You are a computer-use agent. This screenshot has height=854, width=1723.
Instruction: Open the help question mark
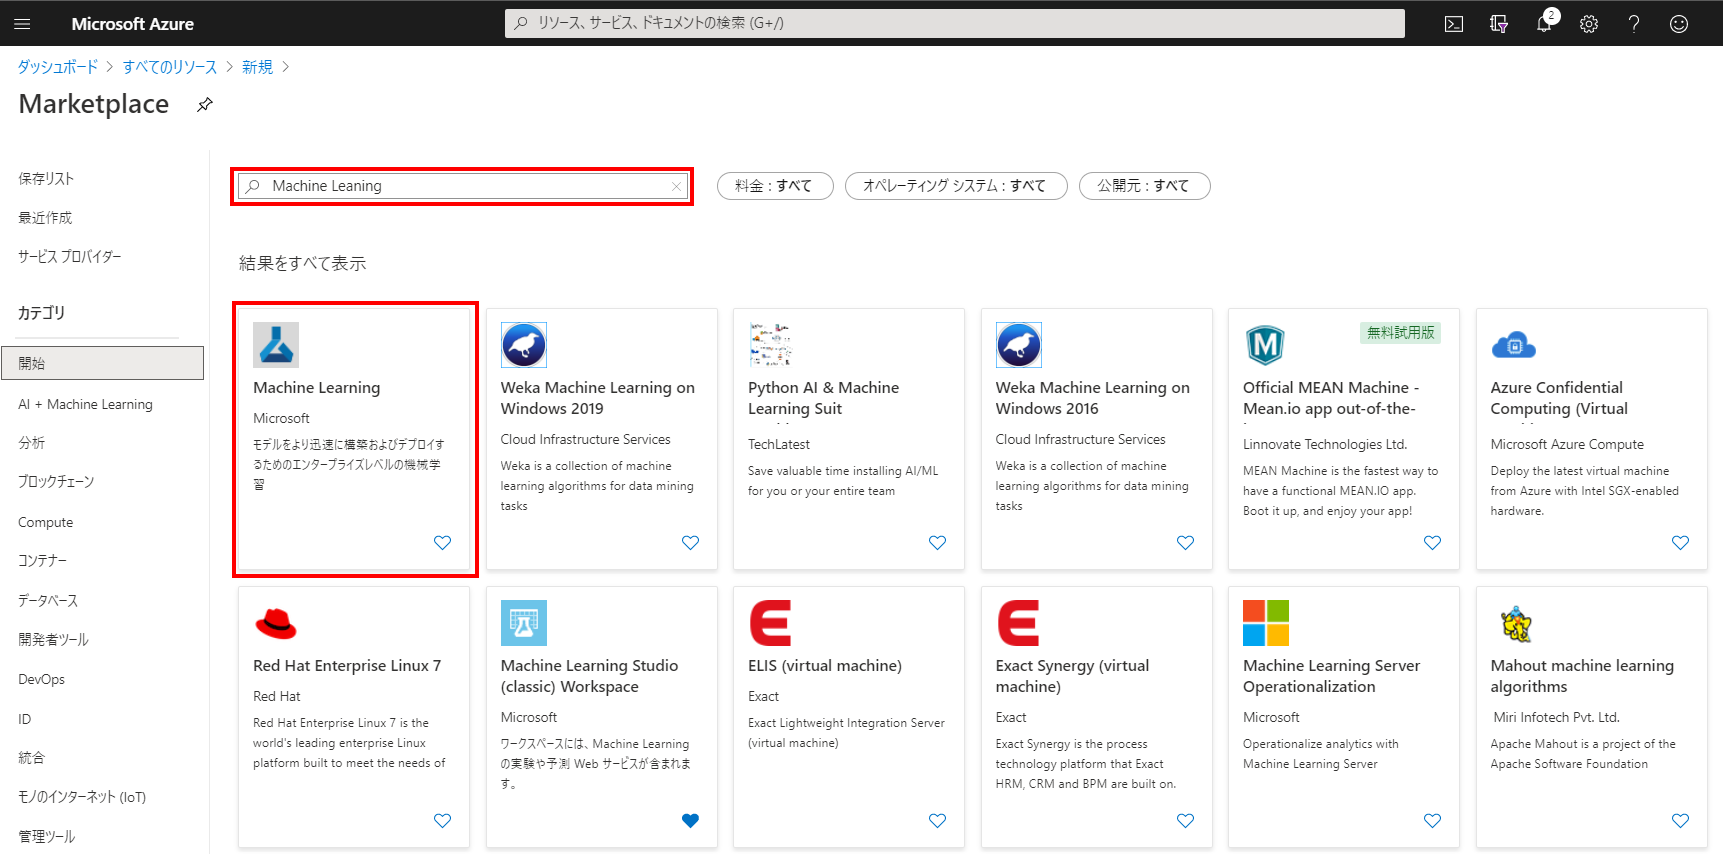[x=1634, y=24]
